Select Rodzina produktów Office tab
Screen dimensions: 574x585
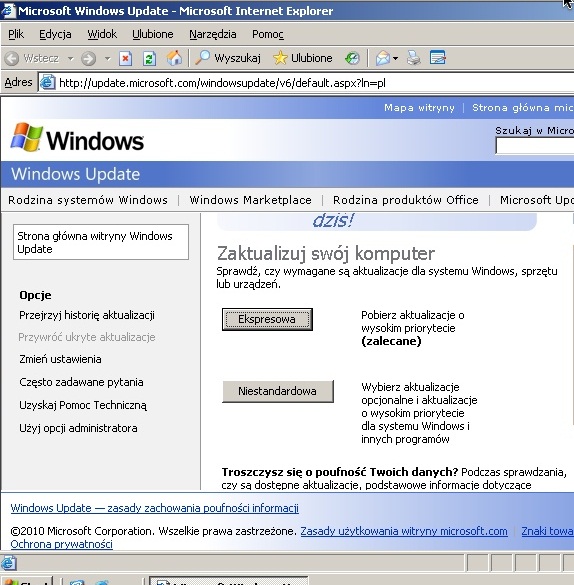pyautogui.click(x=406, y=200)
